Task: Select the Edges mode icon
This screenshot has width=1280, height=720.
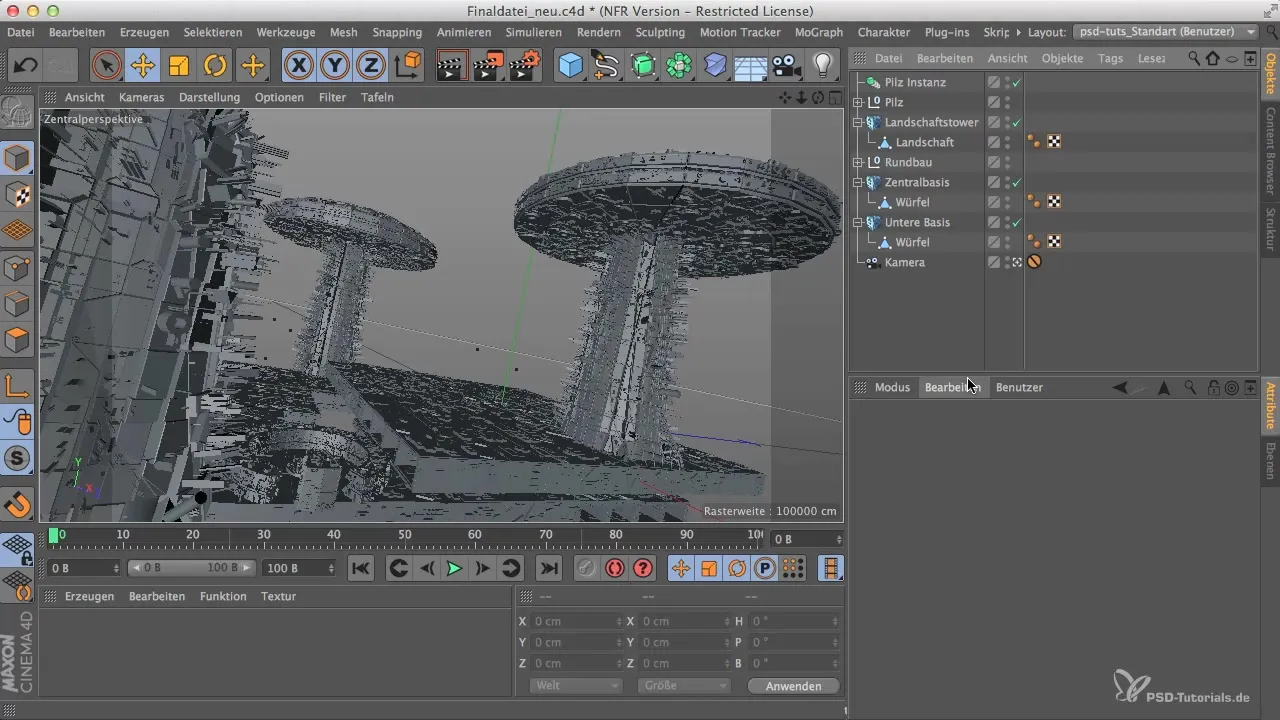Action: (18, 303)
